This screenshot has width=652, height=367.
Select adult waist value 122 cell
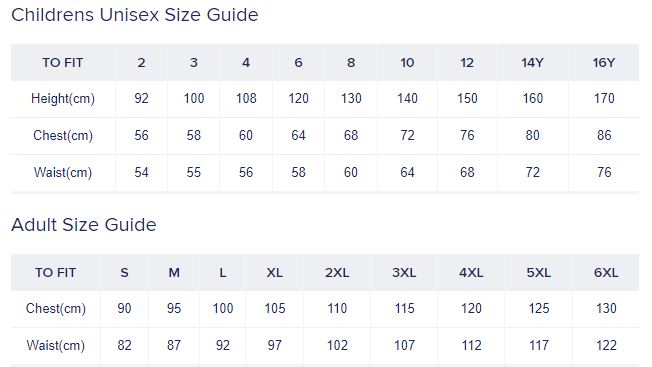click(606, 345)
